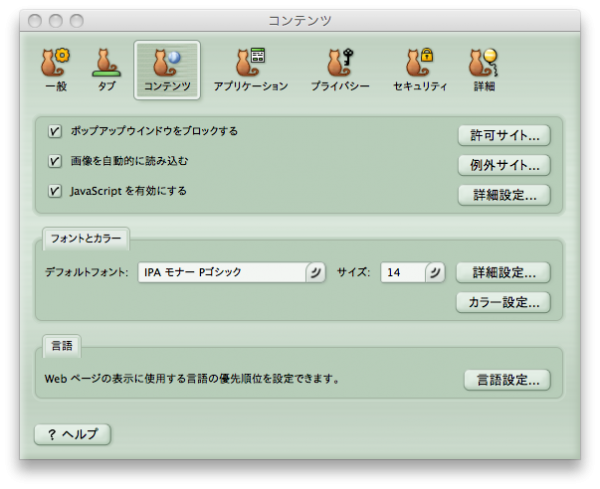Click the フォントとカラー group label
Viewport: 600px width, 489px height.
[x=86, y=239]
